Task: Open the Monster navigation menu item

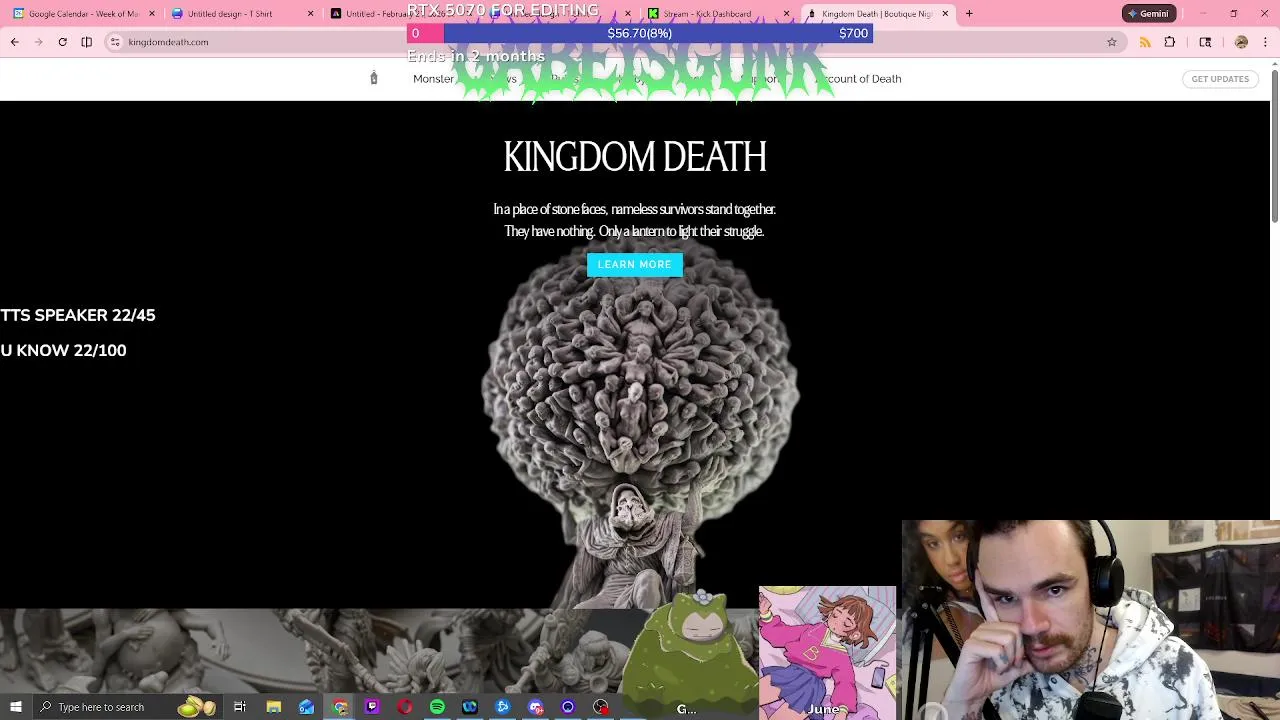Action: click(x=433, y=79)
